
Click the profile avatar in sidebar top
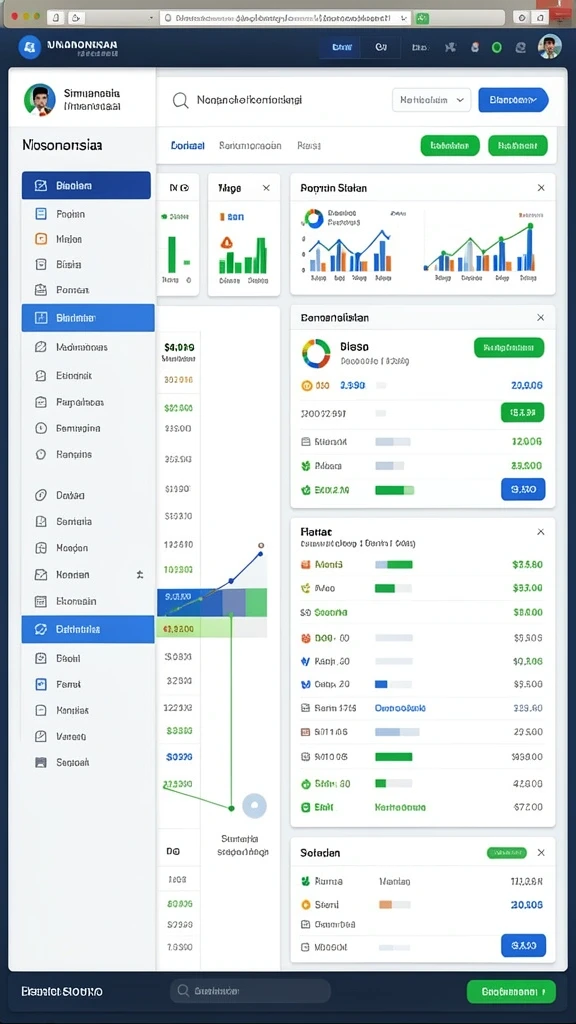[39, 100]
